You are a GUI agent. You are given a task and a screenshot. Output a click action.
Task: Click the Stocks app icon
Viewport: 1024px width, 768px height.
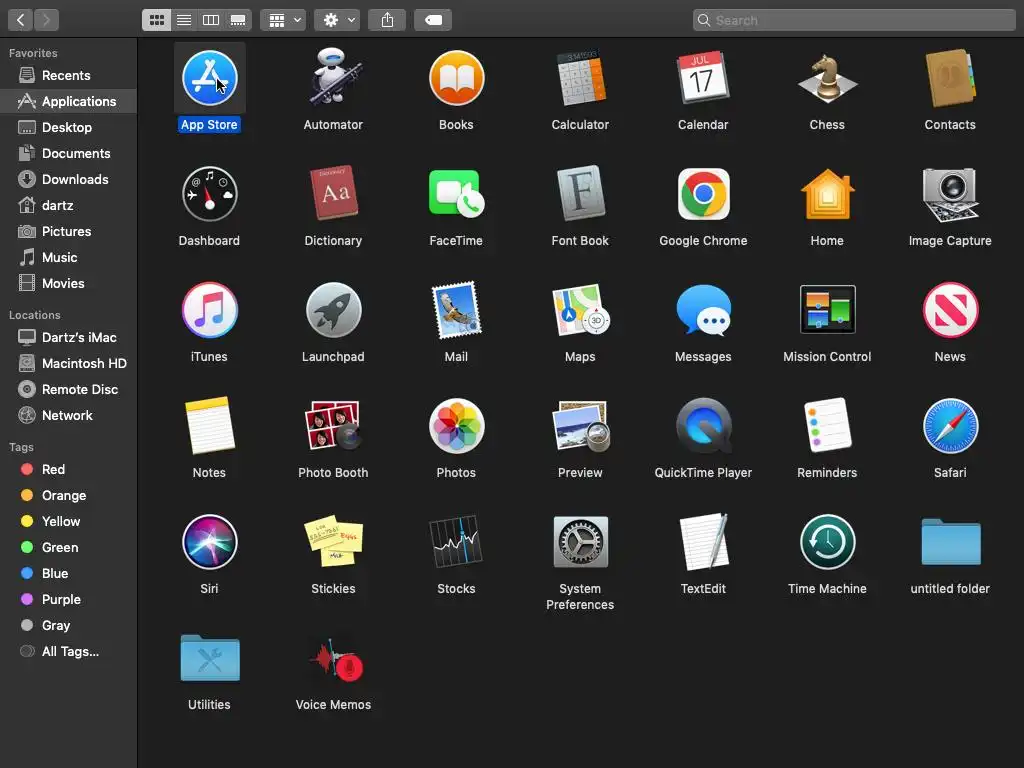pyautogui.click(x=456, y=541)
